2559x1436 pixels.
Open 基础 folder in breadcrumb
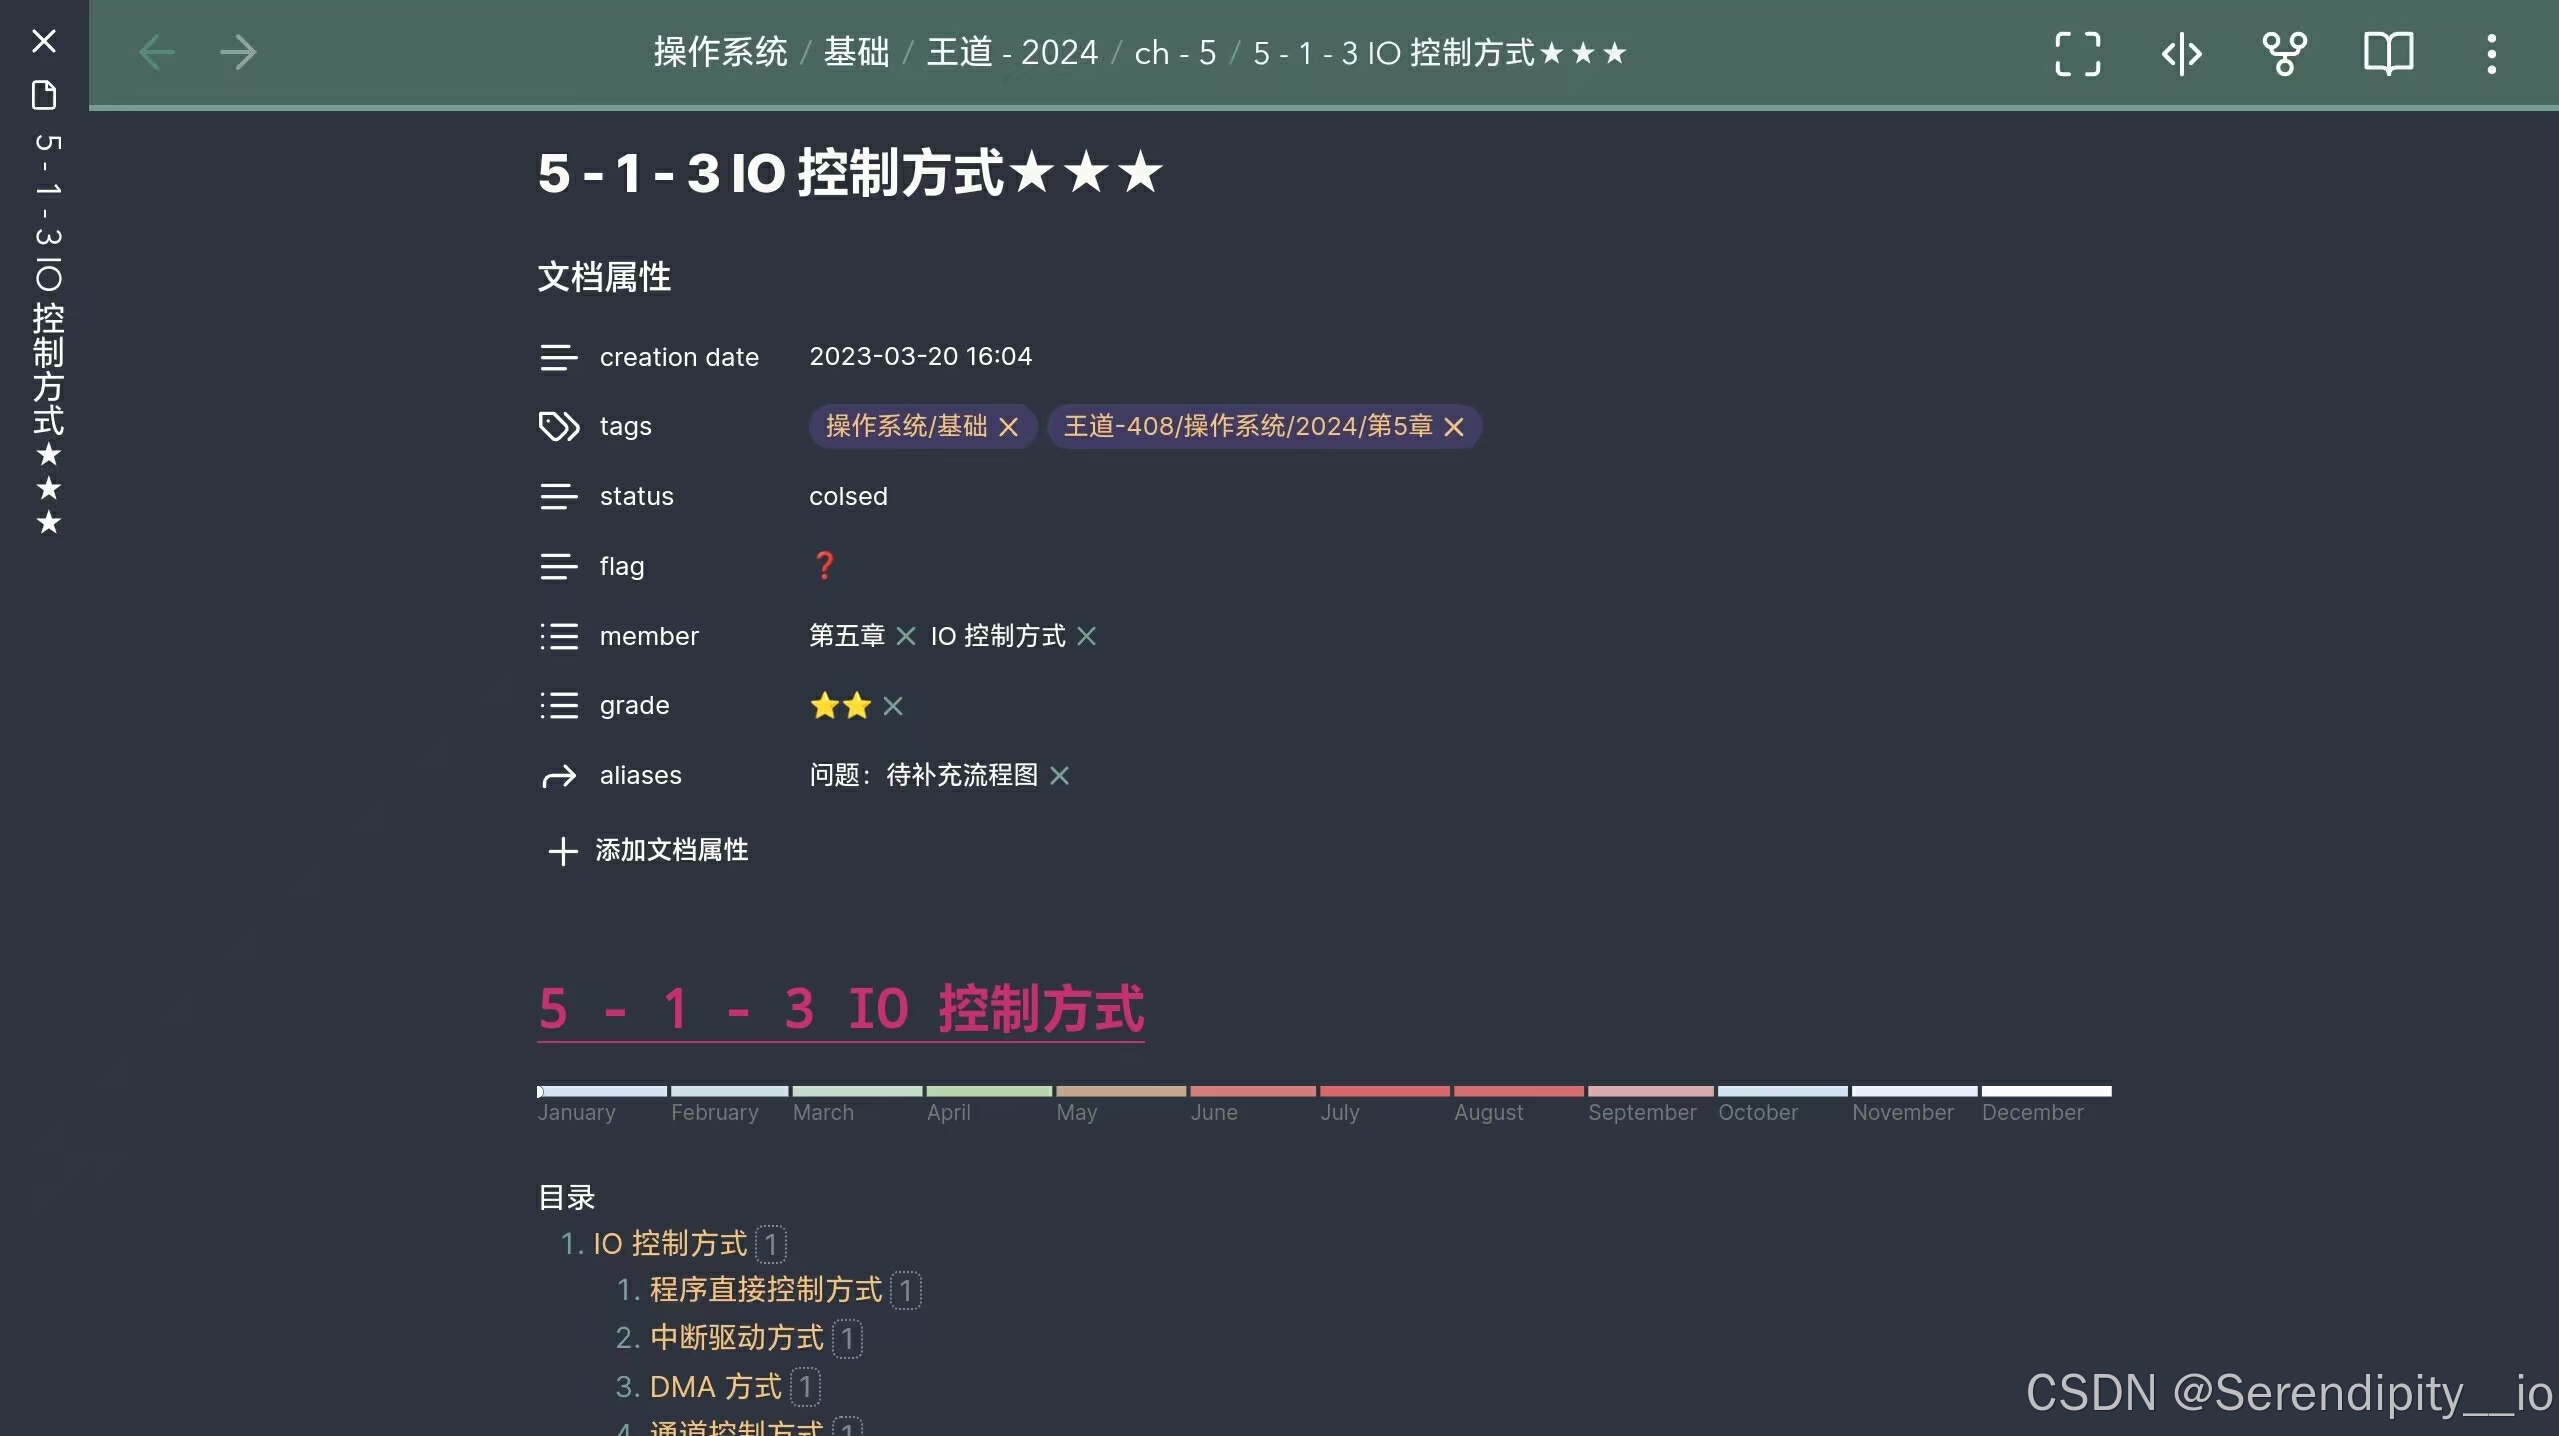856,52
